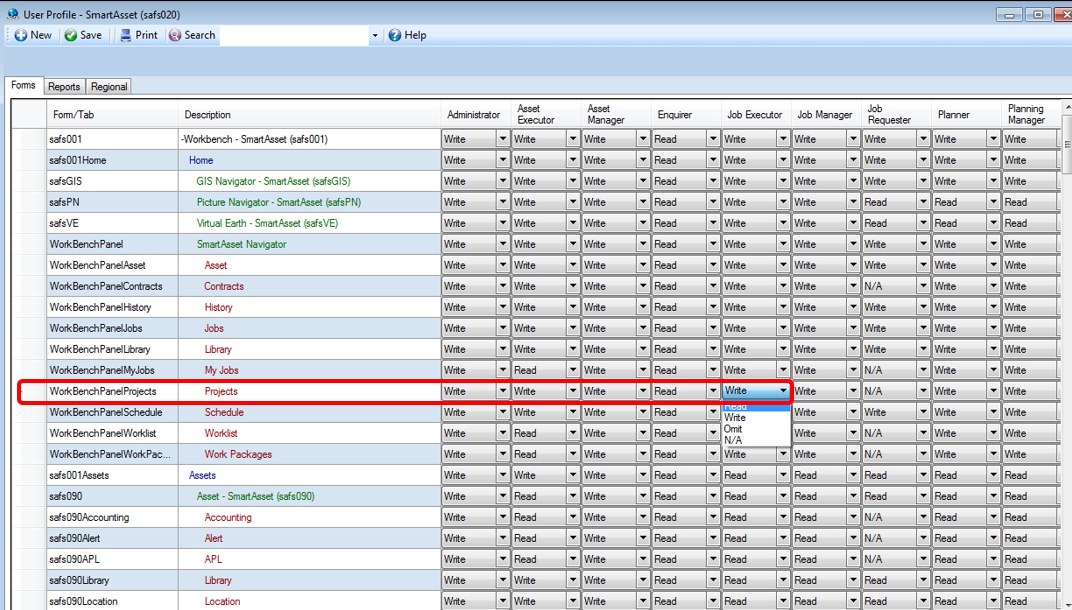Screen dimensions: 1072x610
Task: Switch to the Regional tab
Action: [109, 86]
